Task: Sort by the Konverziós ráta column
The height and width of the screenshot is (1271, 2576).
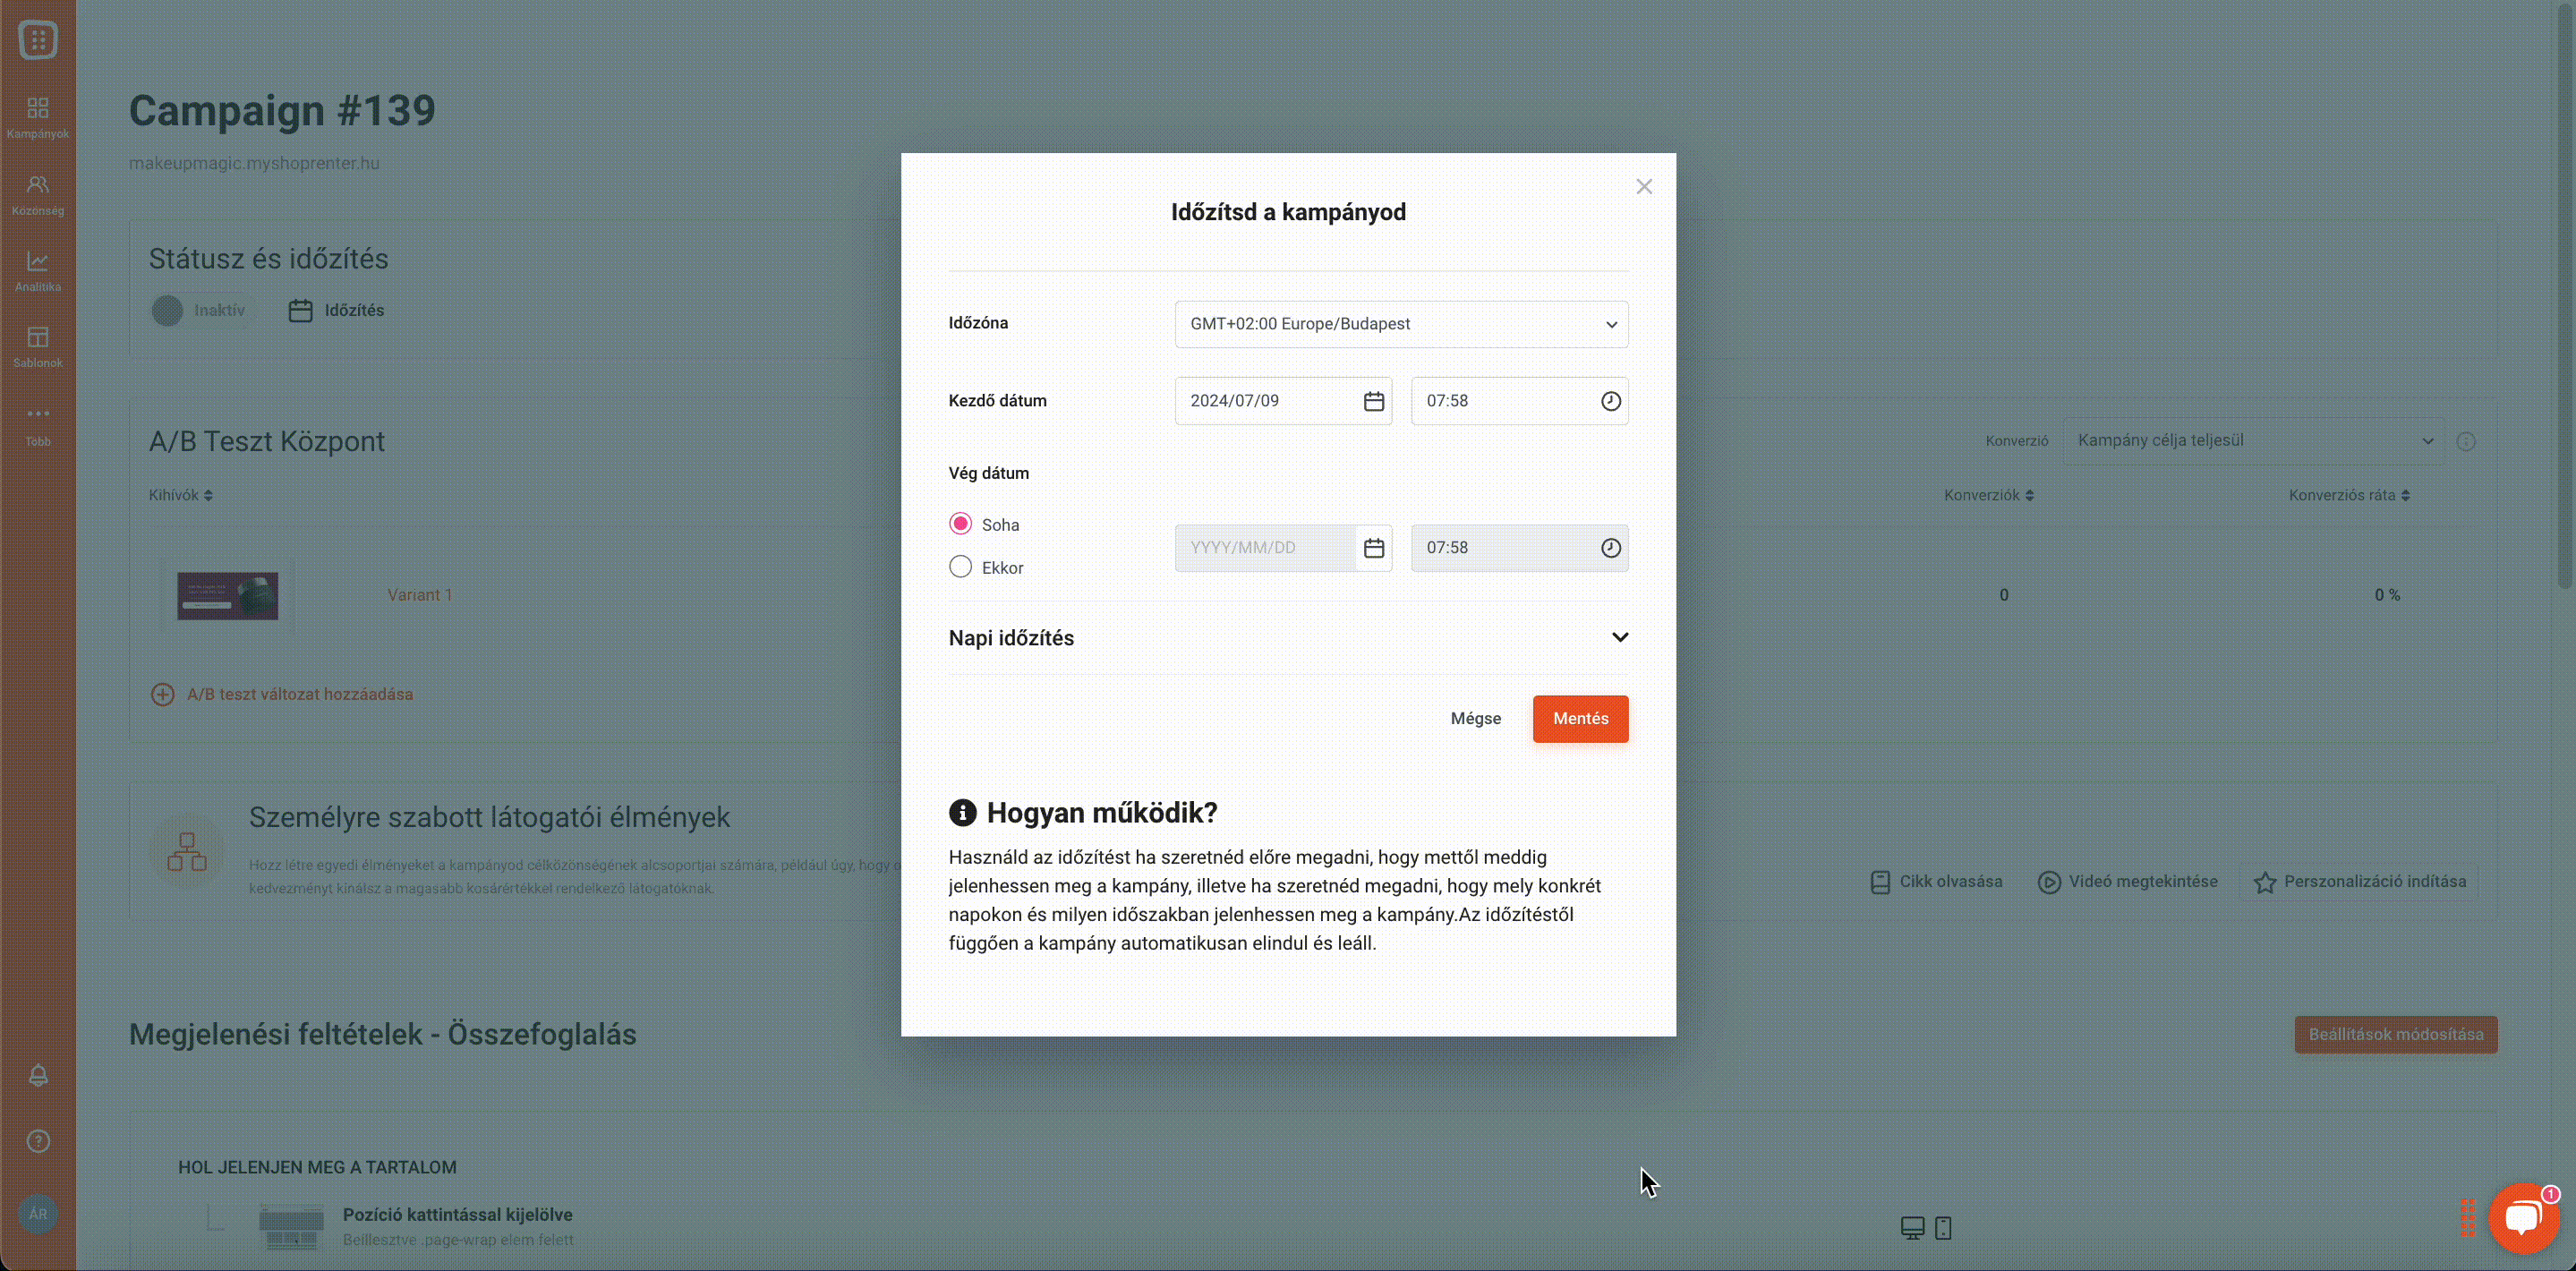Action: (2349, 496)
